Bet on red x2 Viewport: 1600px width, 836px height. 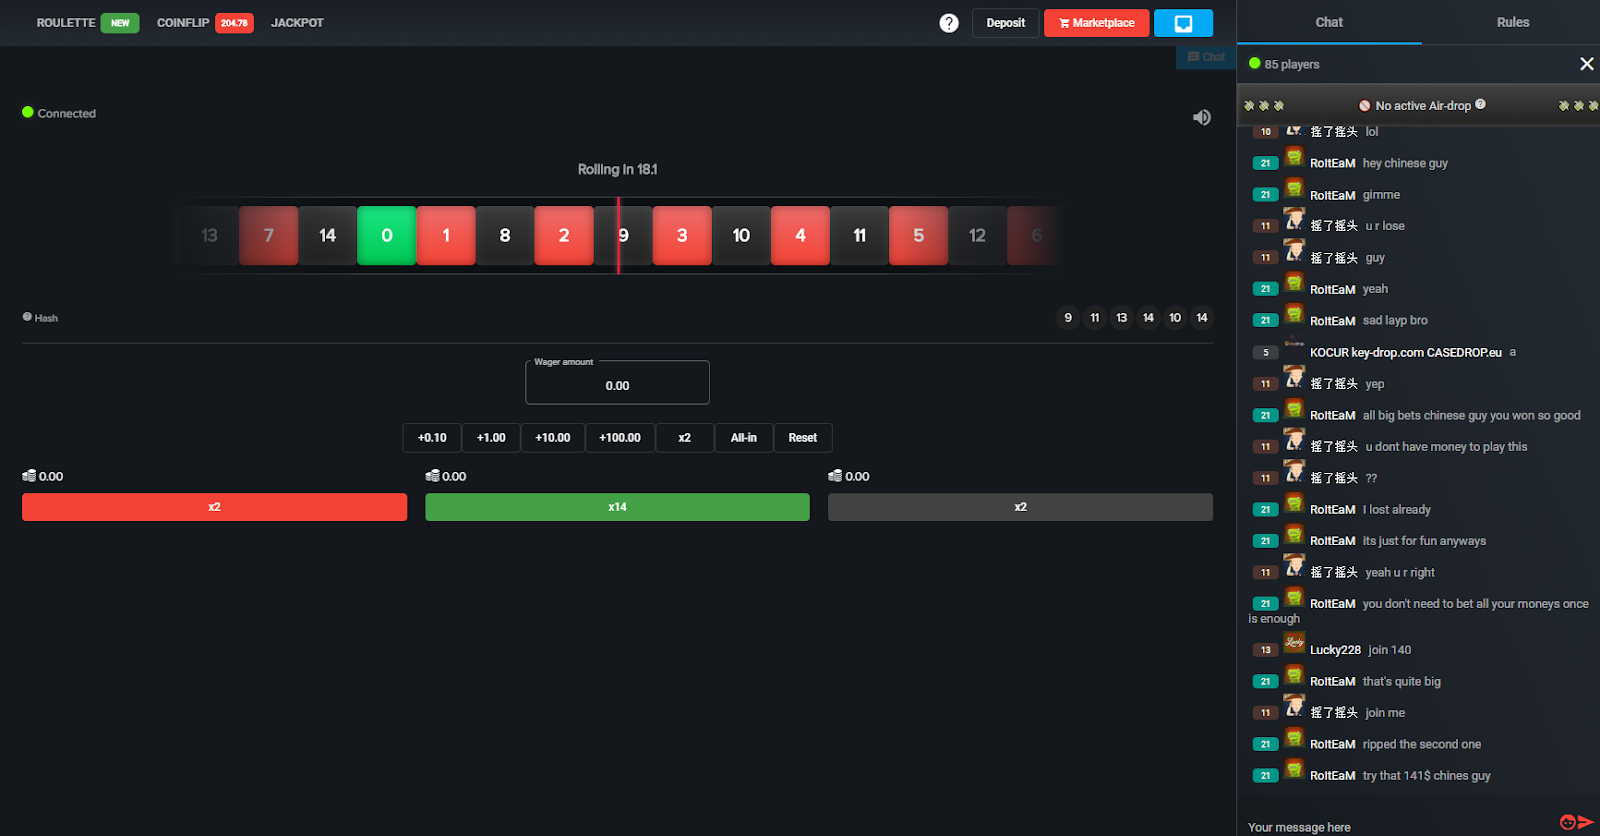pos(214,507)
